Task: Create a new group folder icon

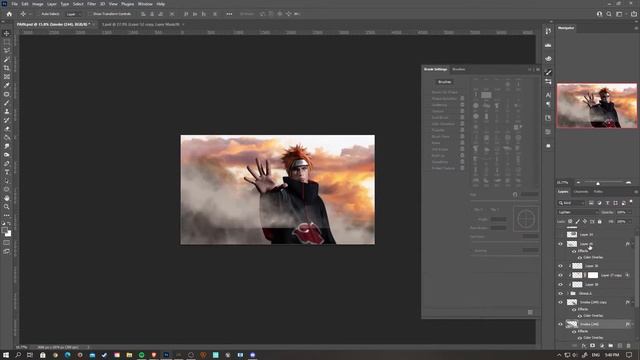Action: (611, 346)
